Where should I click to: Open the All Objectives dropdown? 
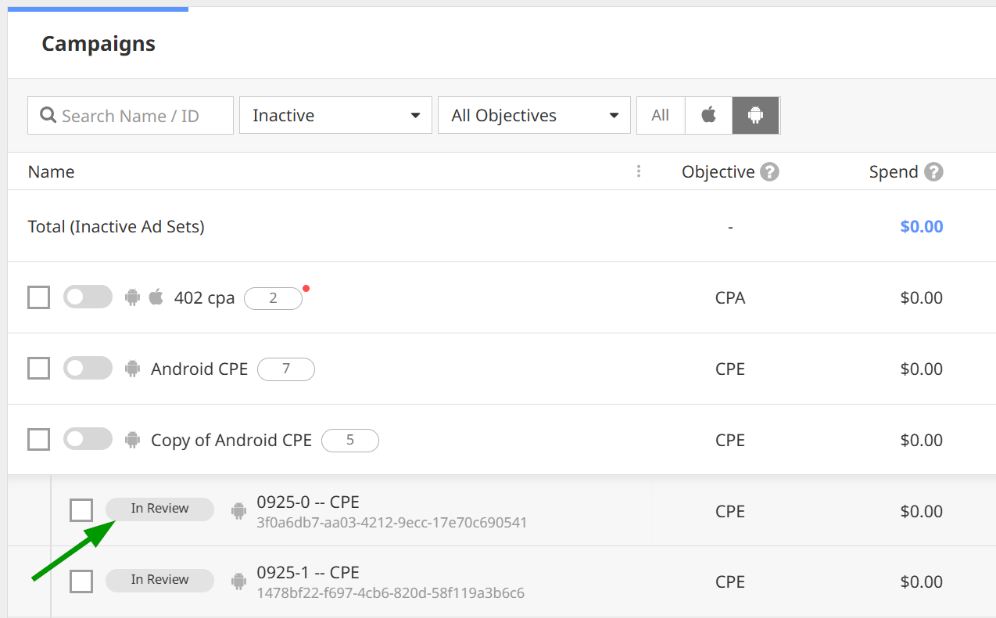click(x=534, y=115)
